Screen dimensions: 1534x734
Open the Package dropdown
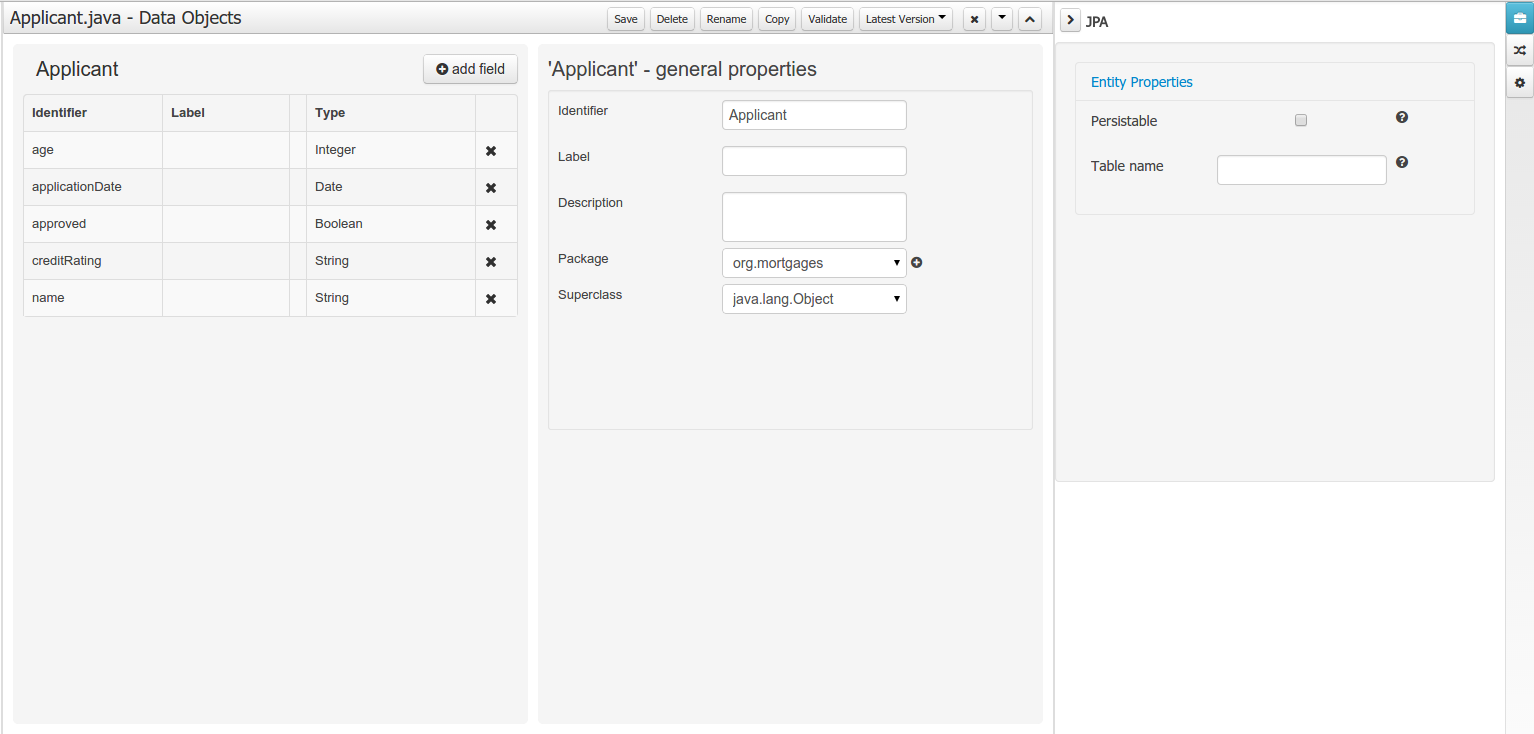(813, 263)
